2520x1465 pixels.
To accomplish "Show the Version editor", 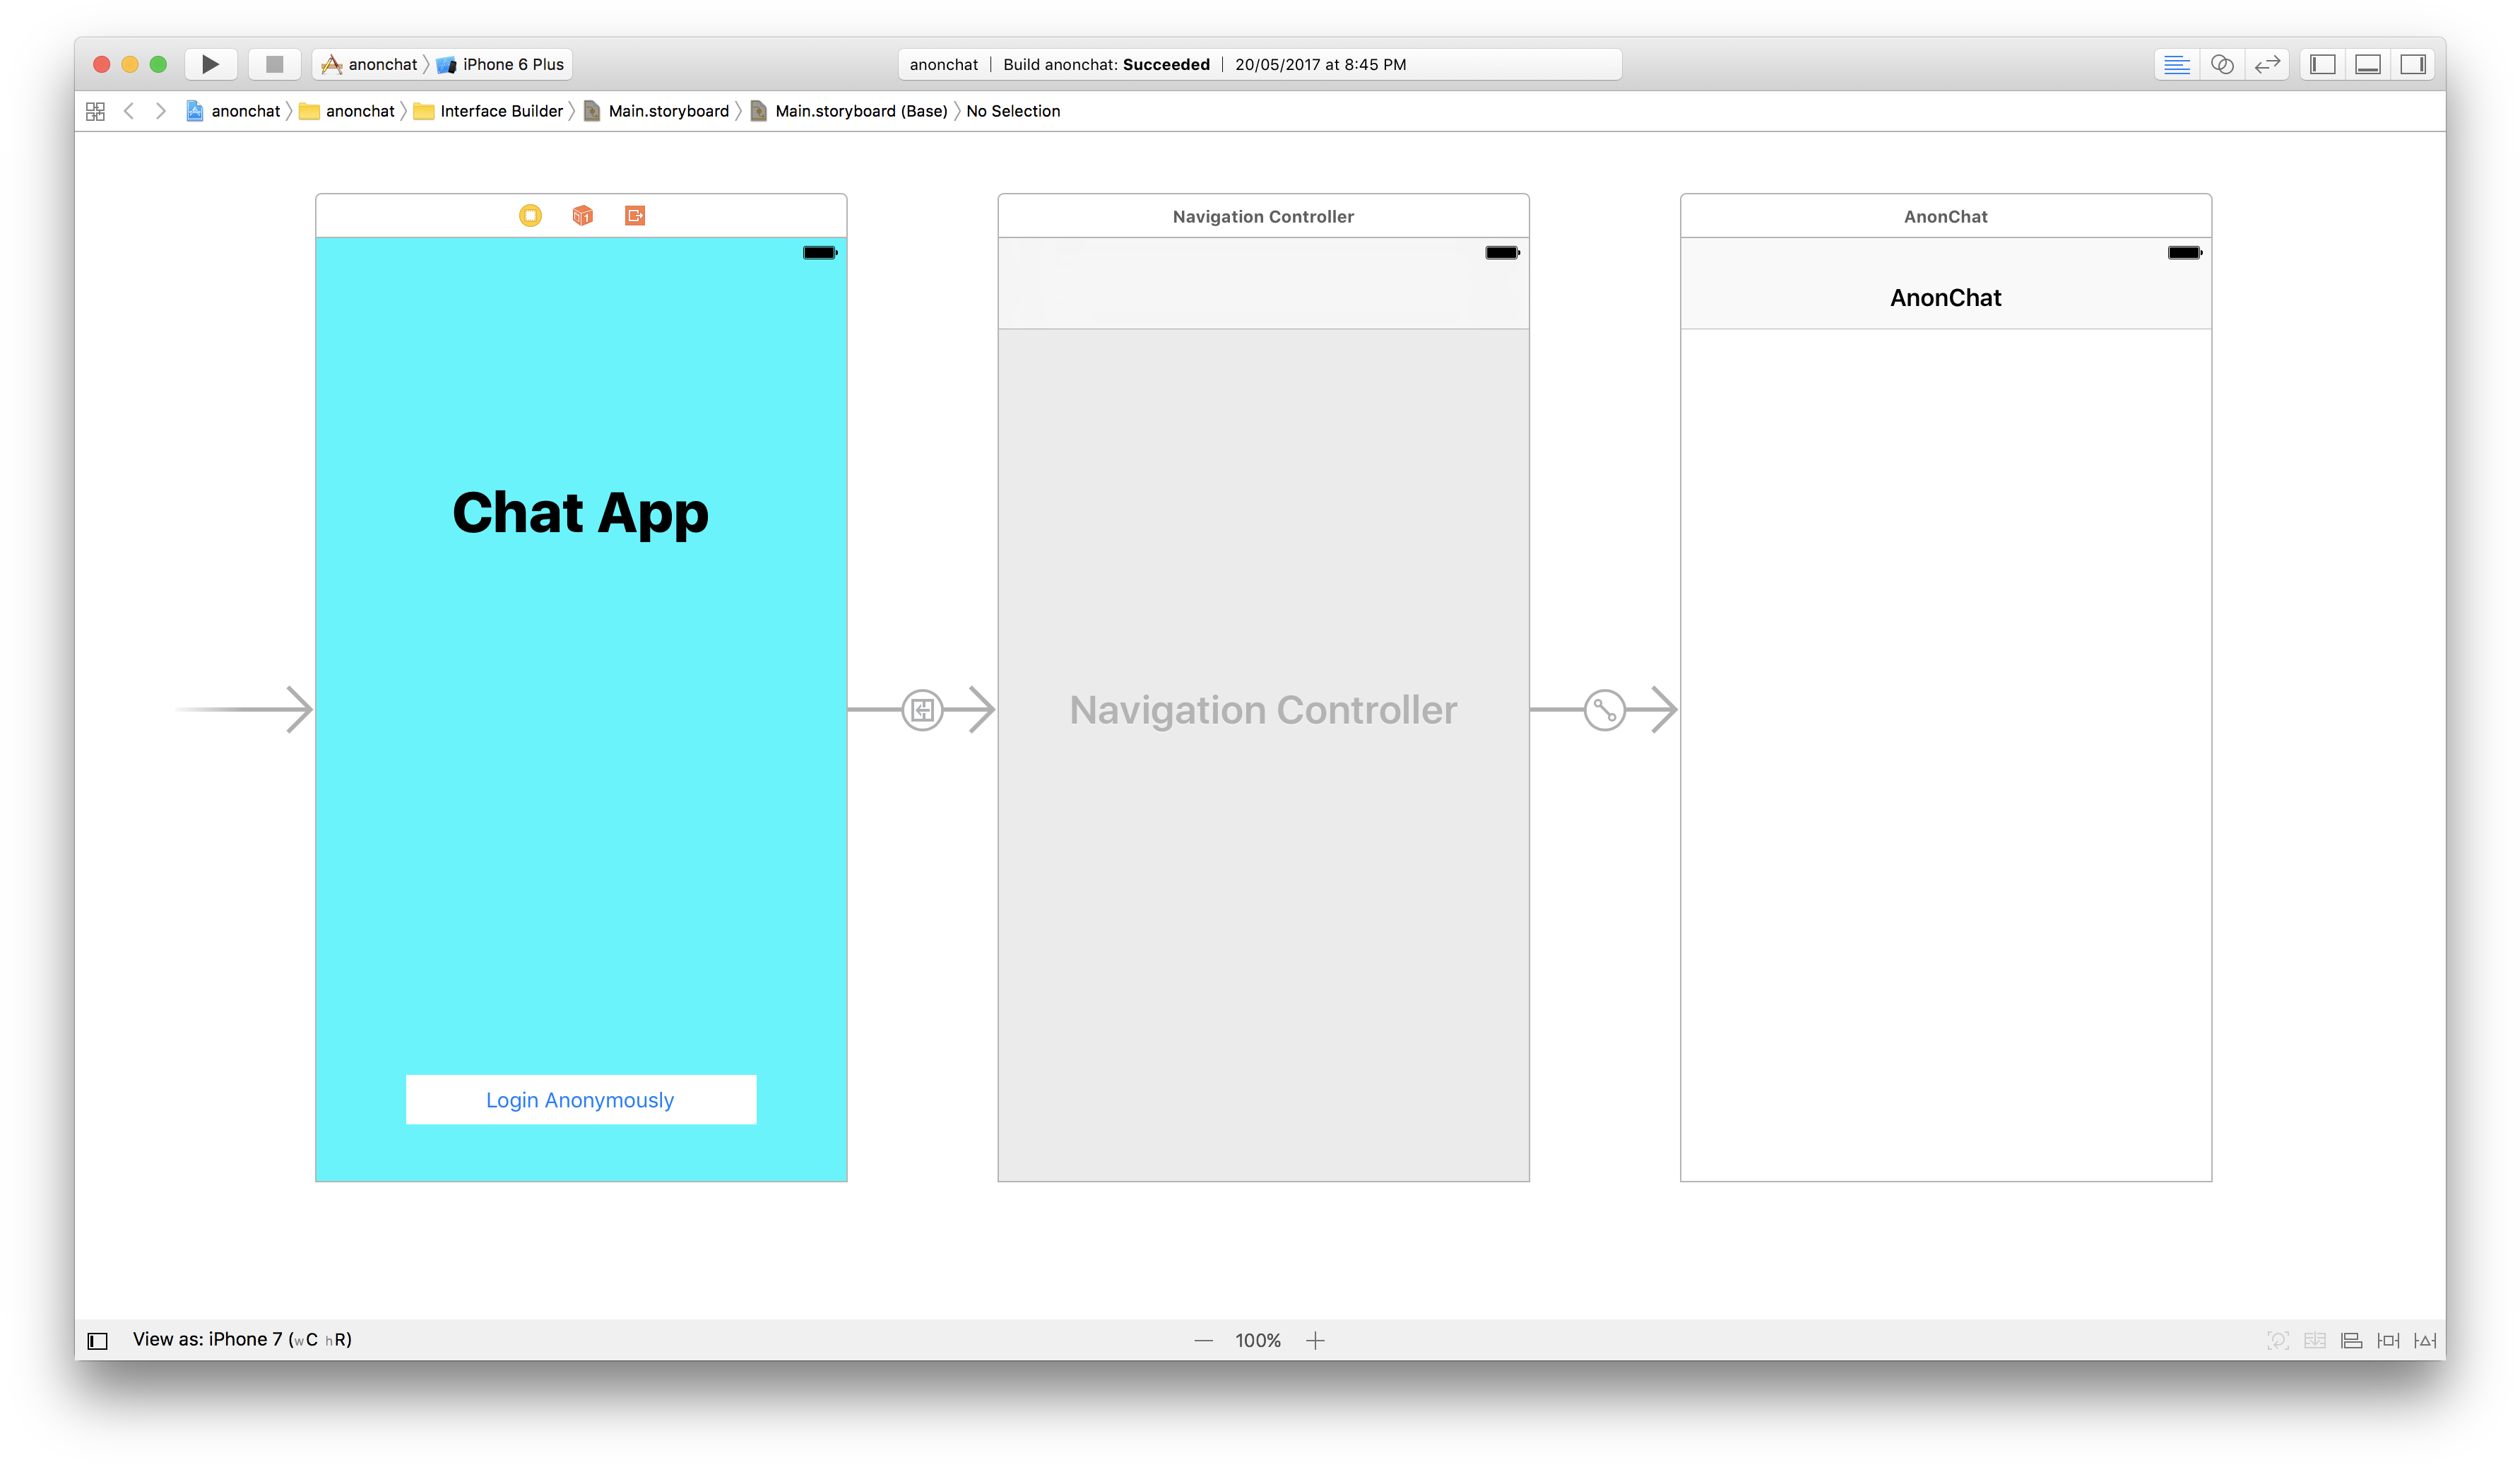I will point(2266,64).
